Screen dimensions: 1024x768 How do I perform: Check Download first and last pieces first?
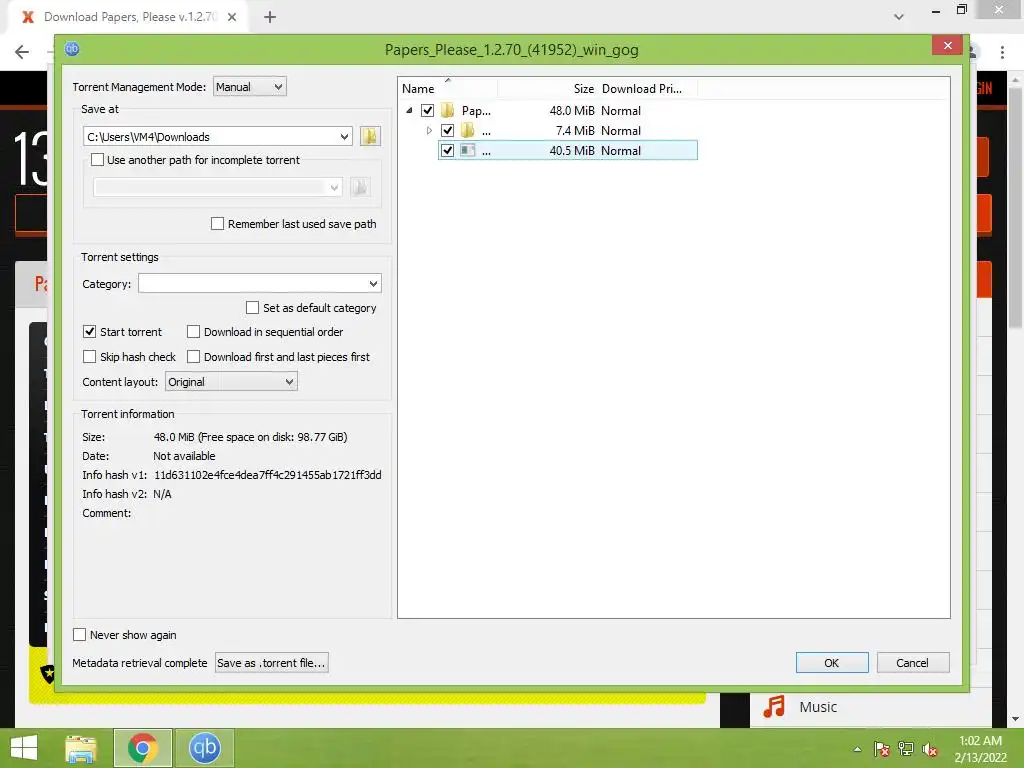(x=193, y=357)
